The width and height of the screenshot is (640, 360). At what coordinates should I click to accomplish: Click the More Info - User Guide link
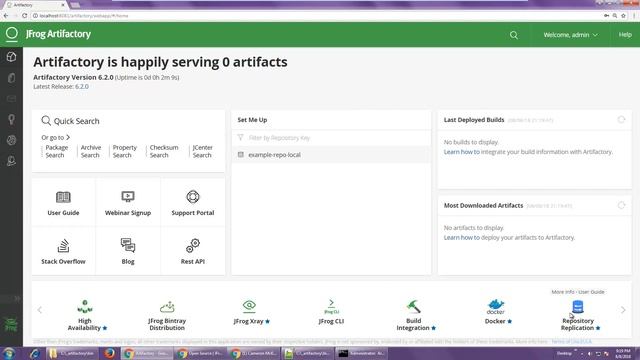coord(578,292)
